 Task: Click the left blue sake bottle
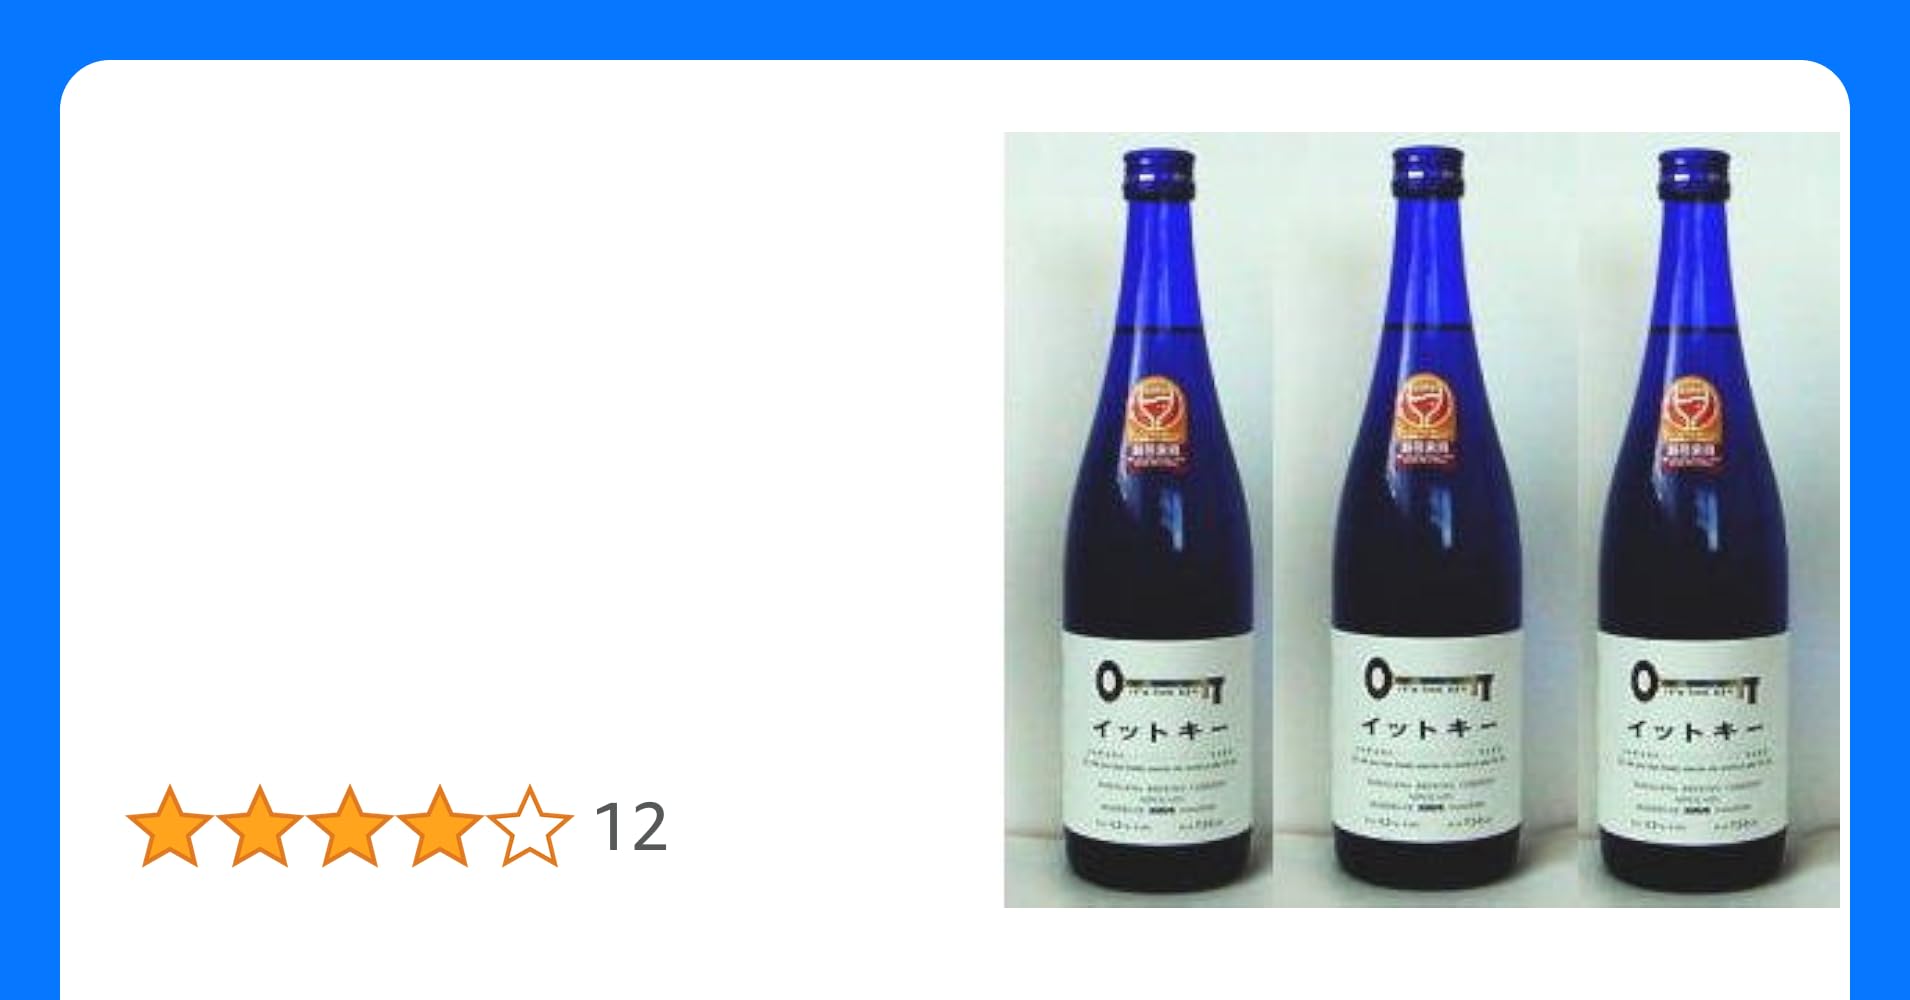pyautogui.click(x=1159, y=520)
